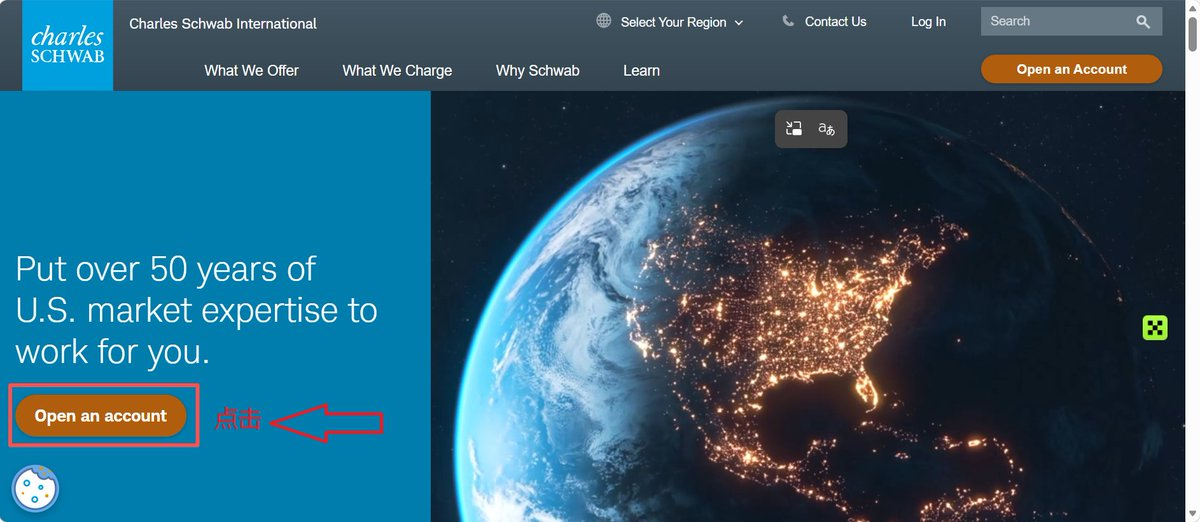Open the Why Schwab menu
Image resolution: width=1200 pixels, height=522 pixels.
pos(537,71)
